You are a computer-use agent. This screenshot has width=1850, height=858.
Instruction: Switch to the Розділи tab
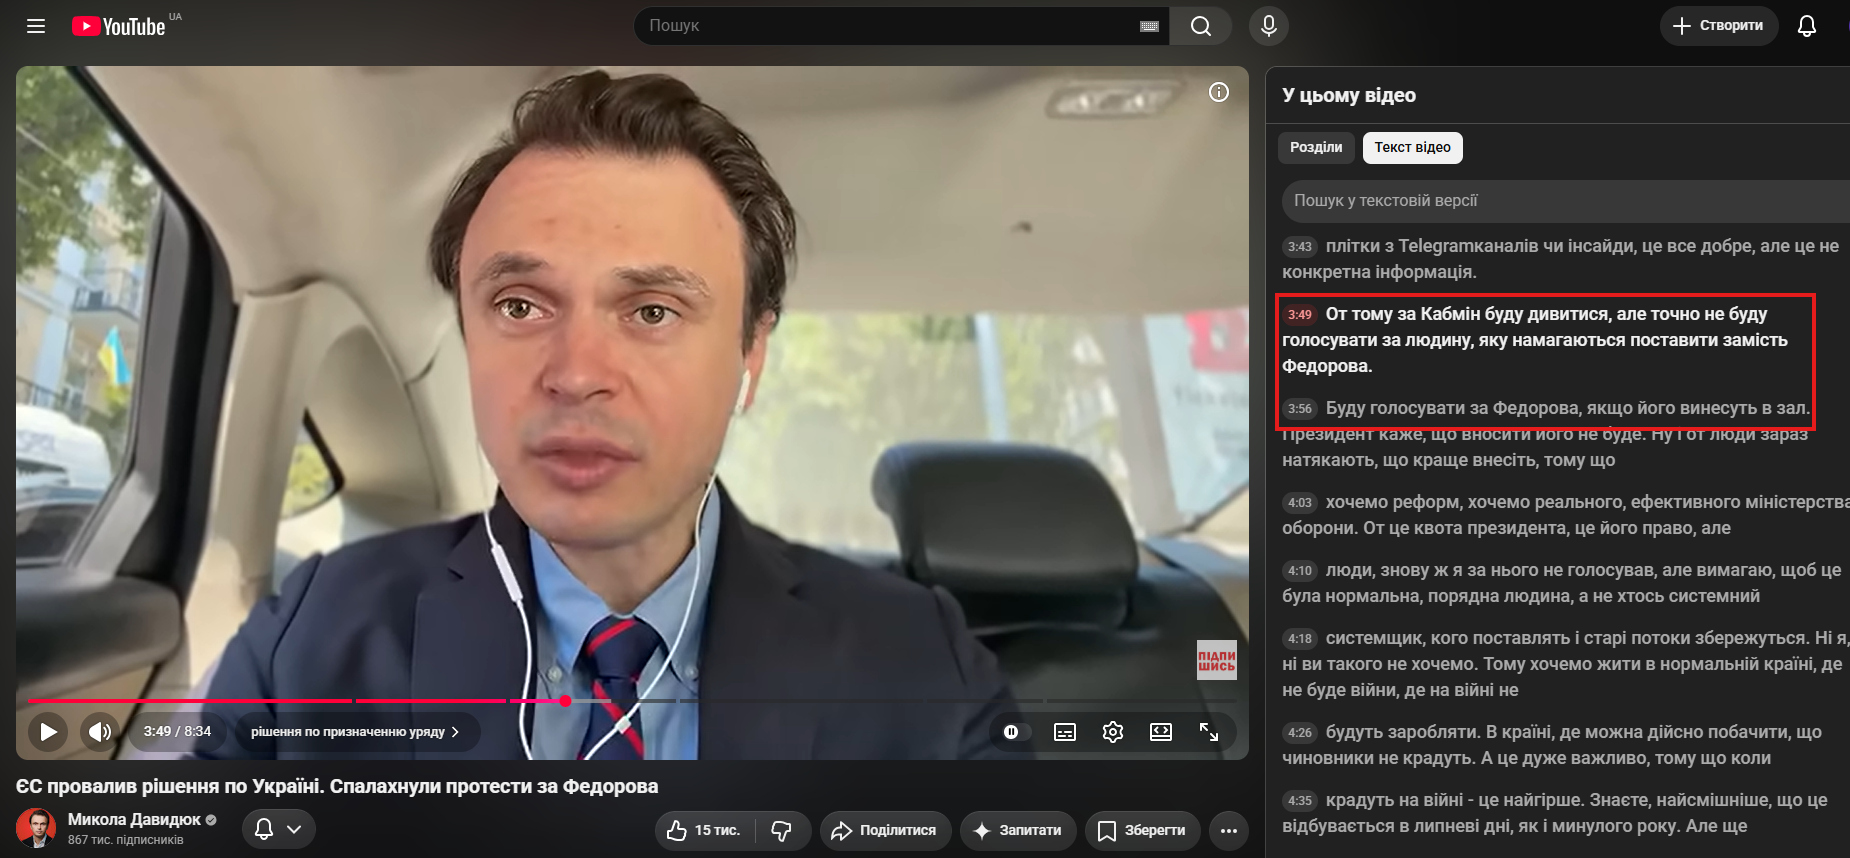click(1316, 147)
